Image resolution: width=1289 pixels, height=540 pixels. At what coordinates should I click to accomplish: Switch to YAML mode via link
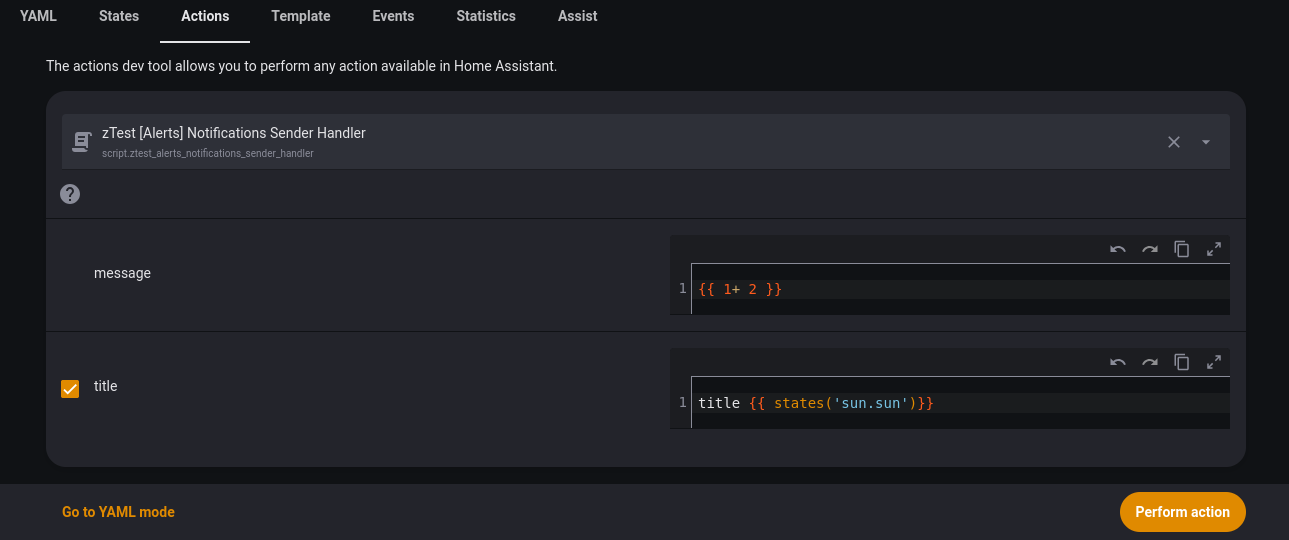118,512
